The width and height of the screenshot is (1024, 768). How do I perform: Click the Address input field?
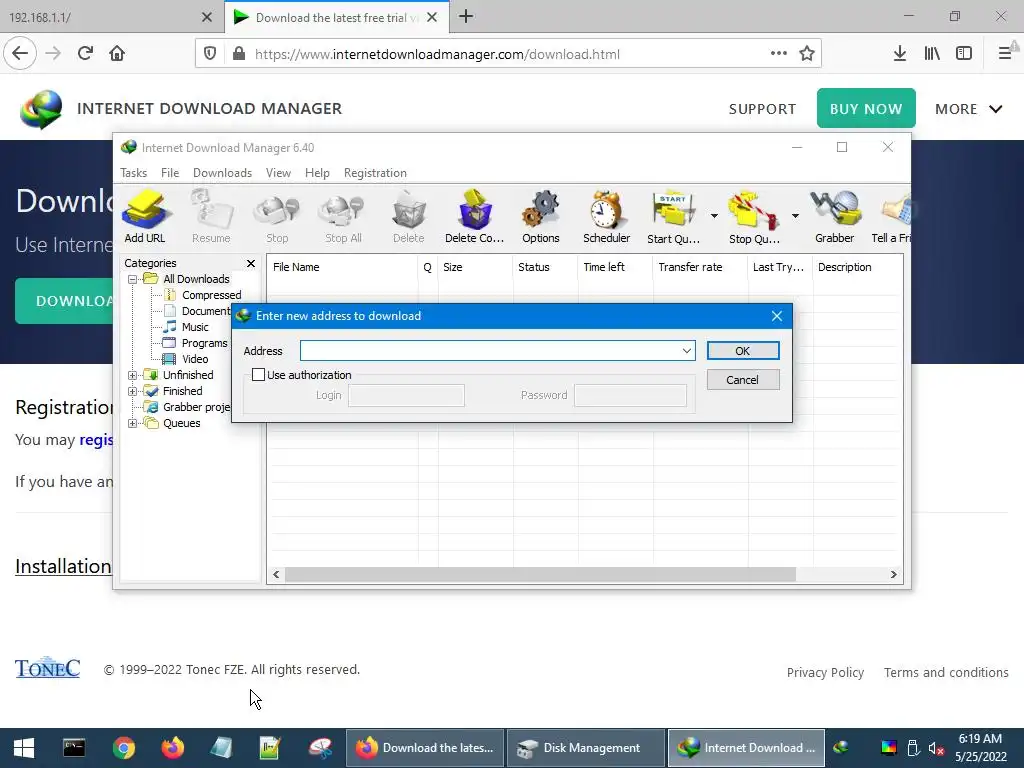click(x=490, y=351)
